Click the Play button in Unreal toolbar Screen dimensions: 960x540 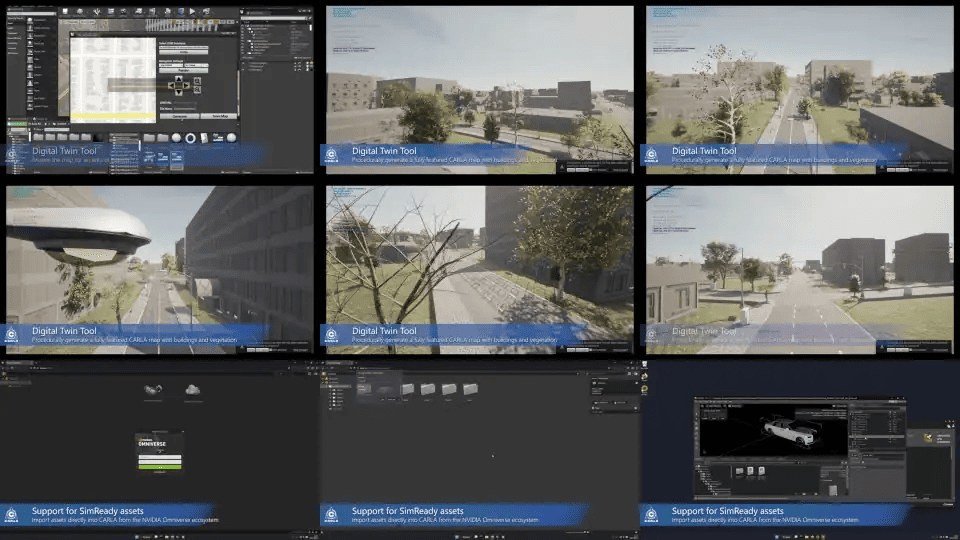pyautogui.click(x=192, y=11)
